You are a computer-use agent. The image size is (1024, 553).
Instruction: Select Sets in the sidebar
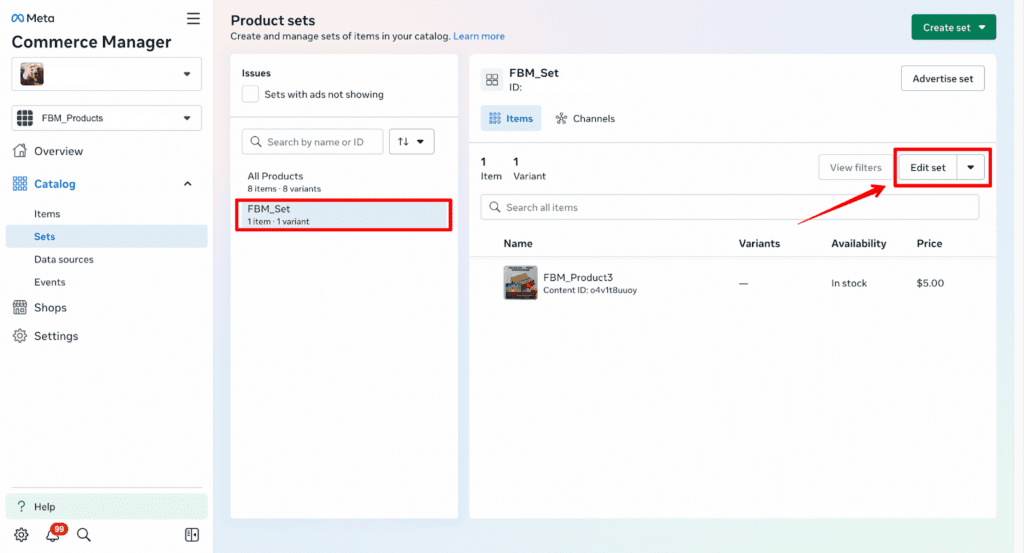coord(106,236)
